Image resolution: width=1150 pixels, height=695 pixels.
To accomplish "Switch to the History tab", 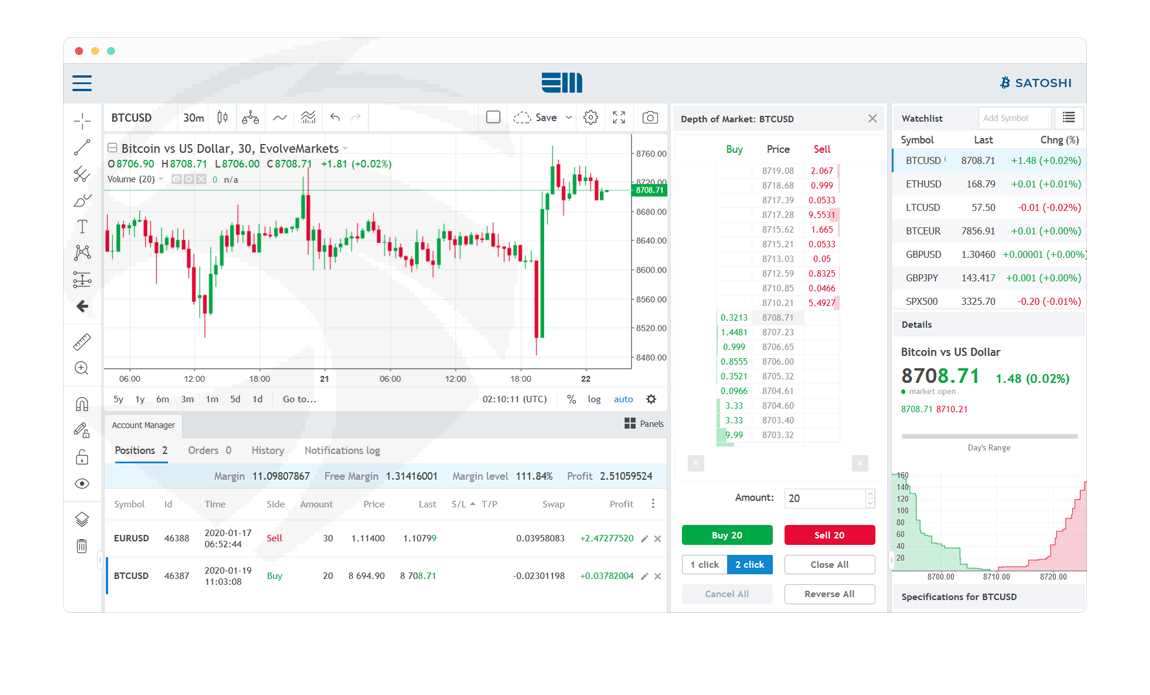I will pos(268,451).
